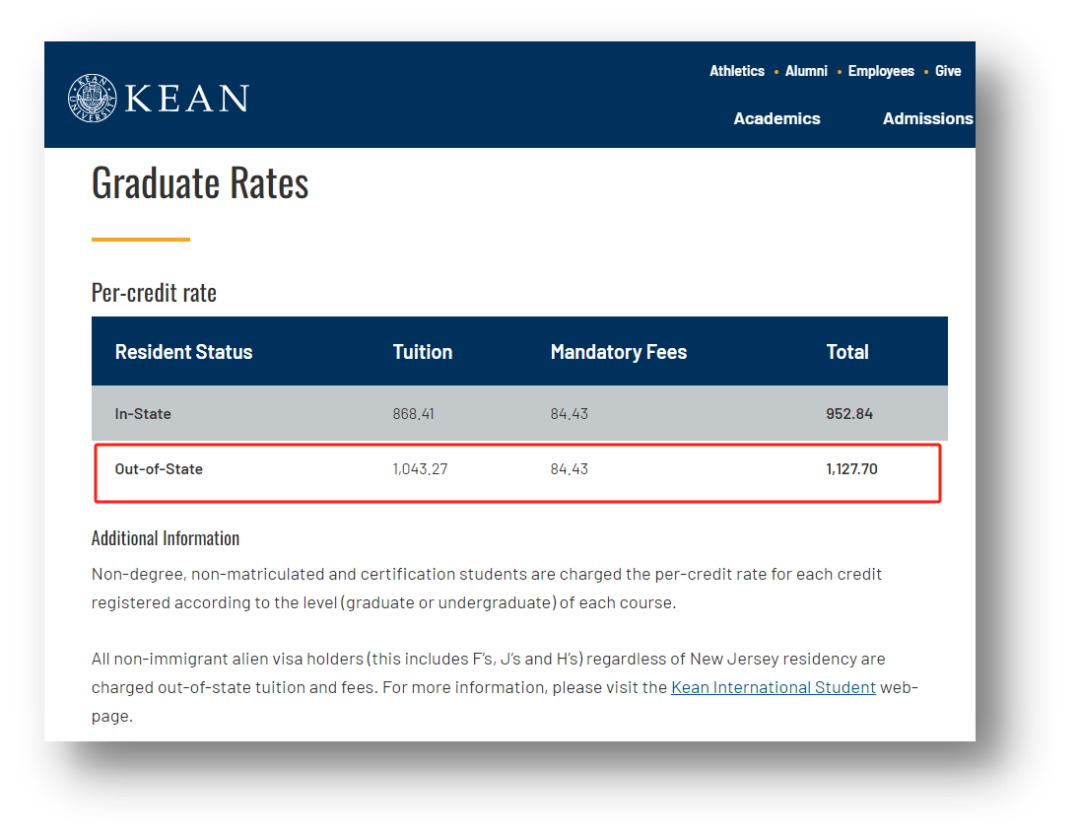Click the Give link

(x=948, y=71)
